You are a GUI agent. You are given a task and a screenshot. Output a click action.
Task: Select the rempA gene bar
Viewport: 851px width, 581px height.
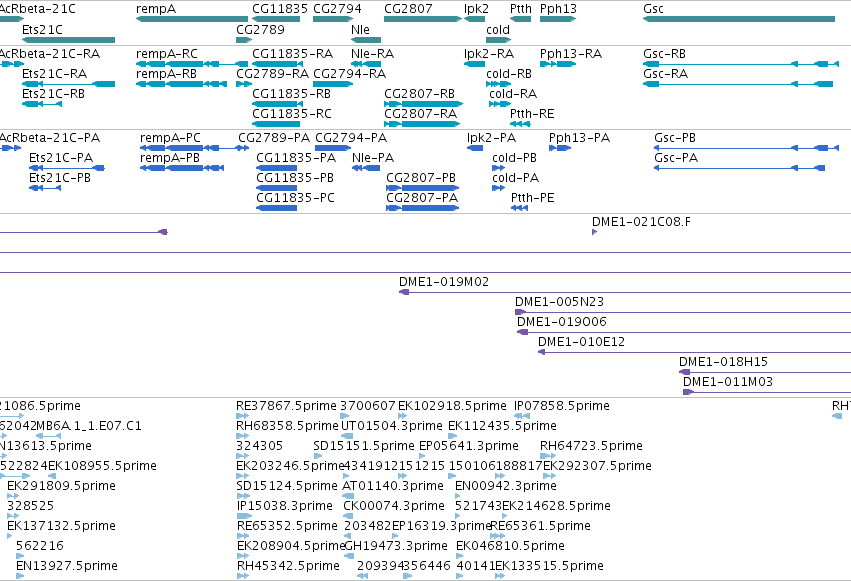(192, 19)
